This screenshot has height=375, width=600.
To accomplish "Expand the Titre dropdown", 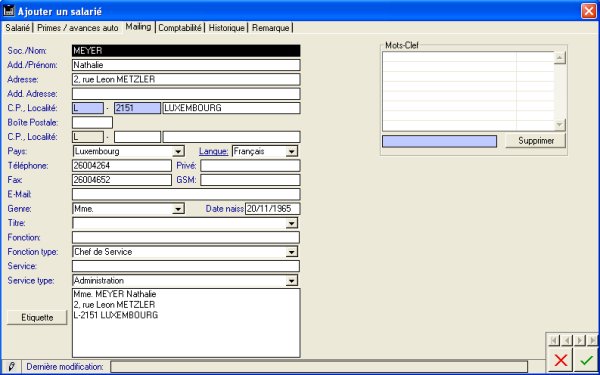I will [292, 223].
